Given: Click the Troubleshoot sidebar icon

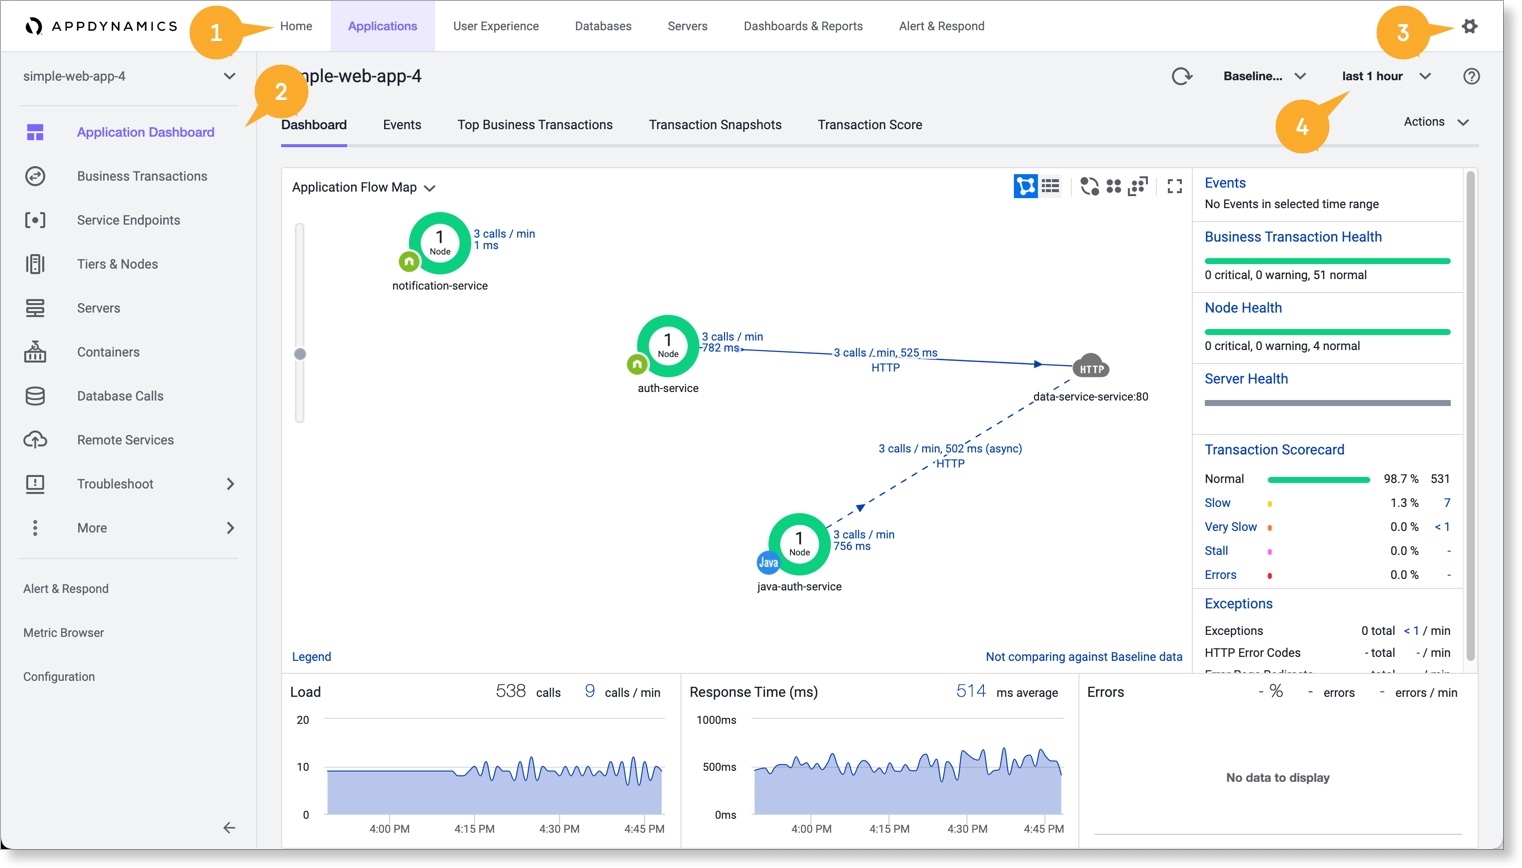Looking at the screenshot, I should [35, 484].
